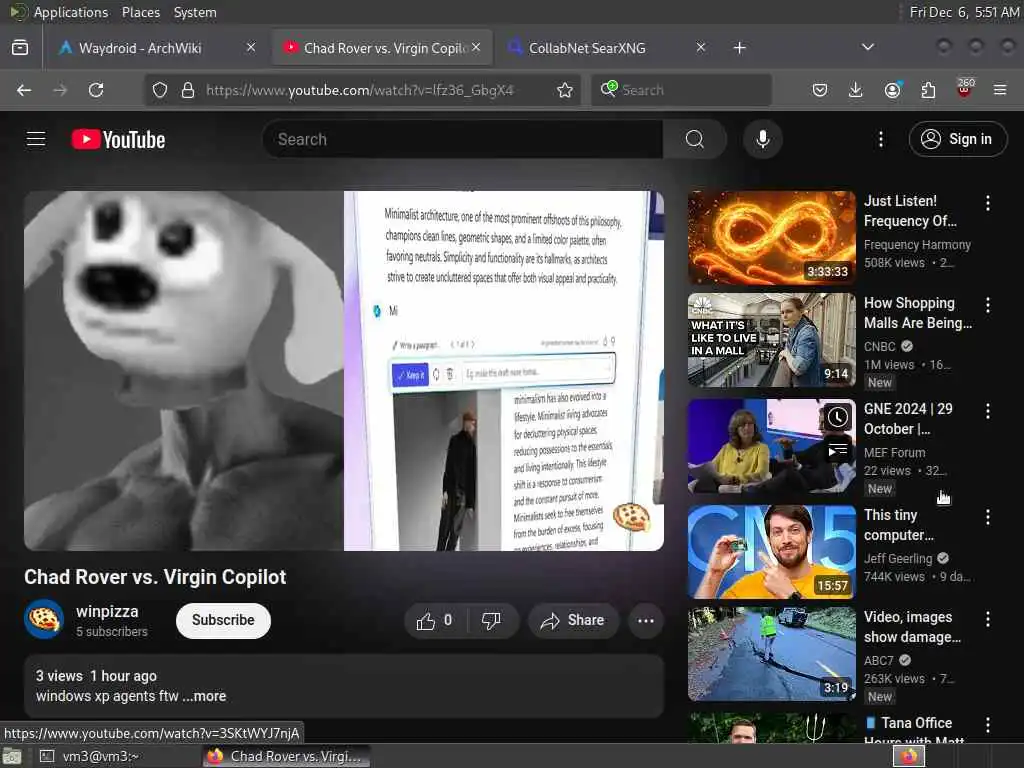Open a new browser tab

click(x=739, y=48)
